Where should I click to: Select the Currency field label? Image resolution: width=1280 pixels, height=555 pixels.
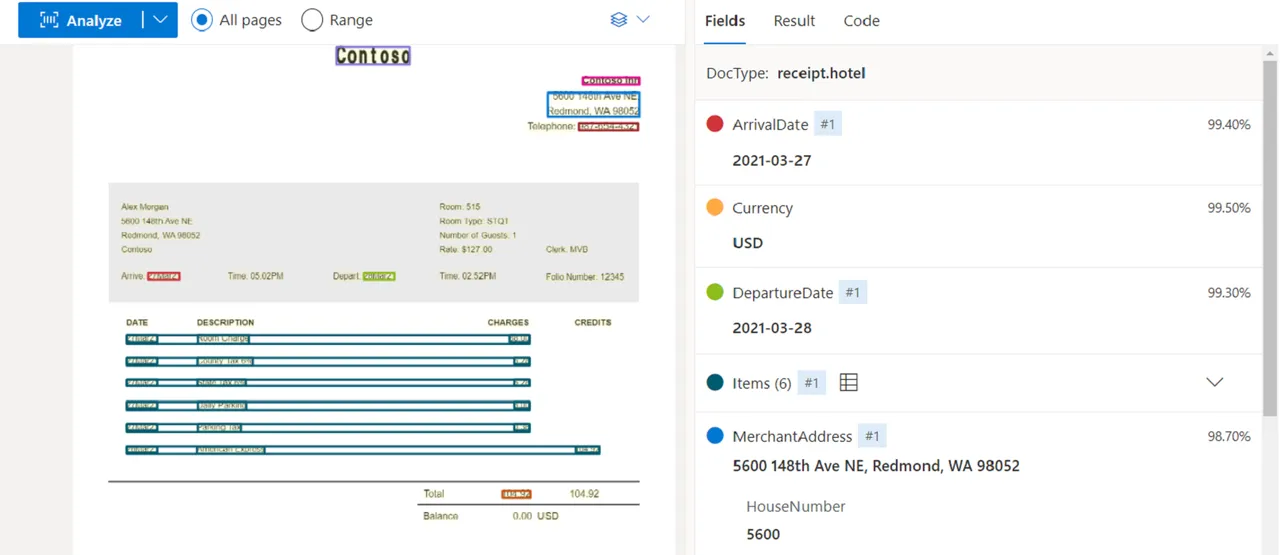tap(762, 208)
